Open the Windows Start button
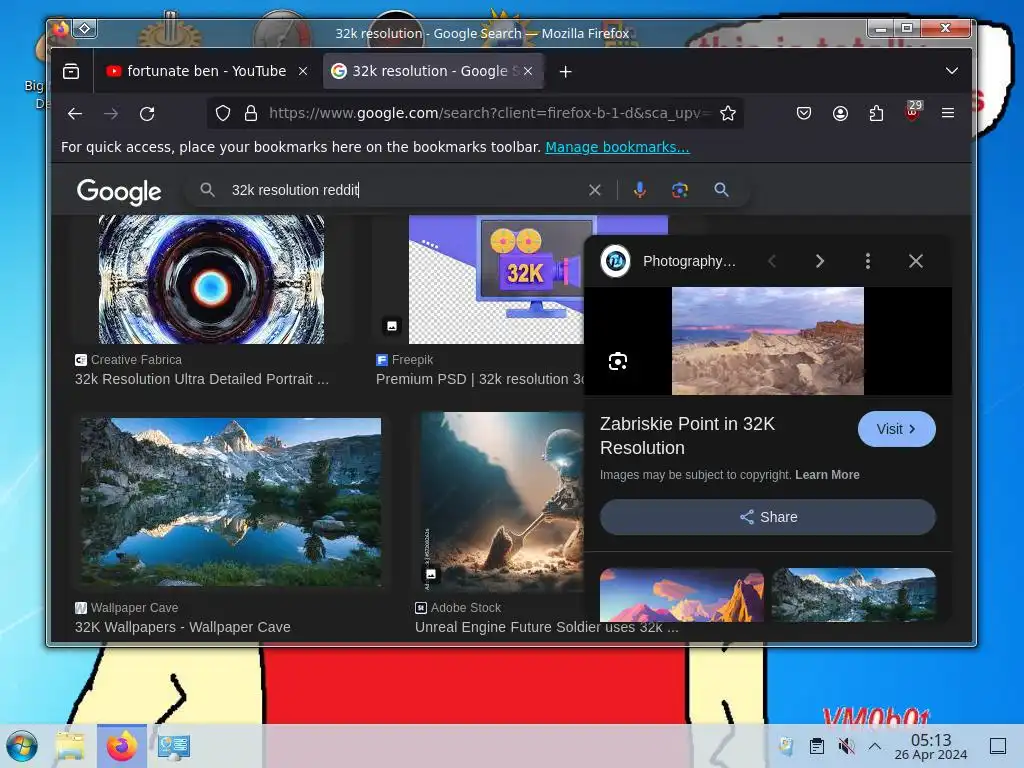This screenshot has height=768, width=1024. pyautogui.click(x=22, y=746)
